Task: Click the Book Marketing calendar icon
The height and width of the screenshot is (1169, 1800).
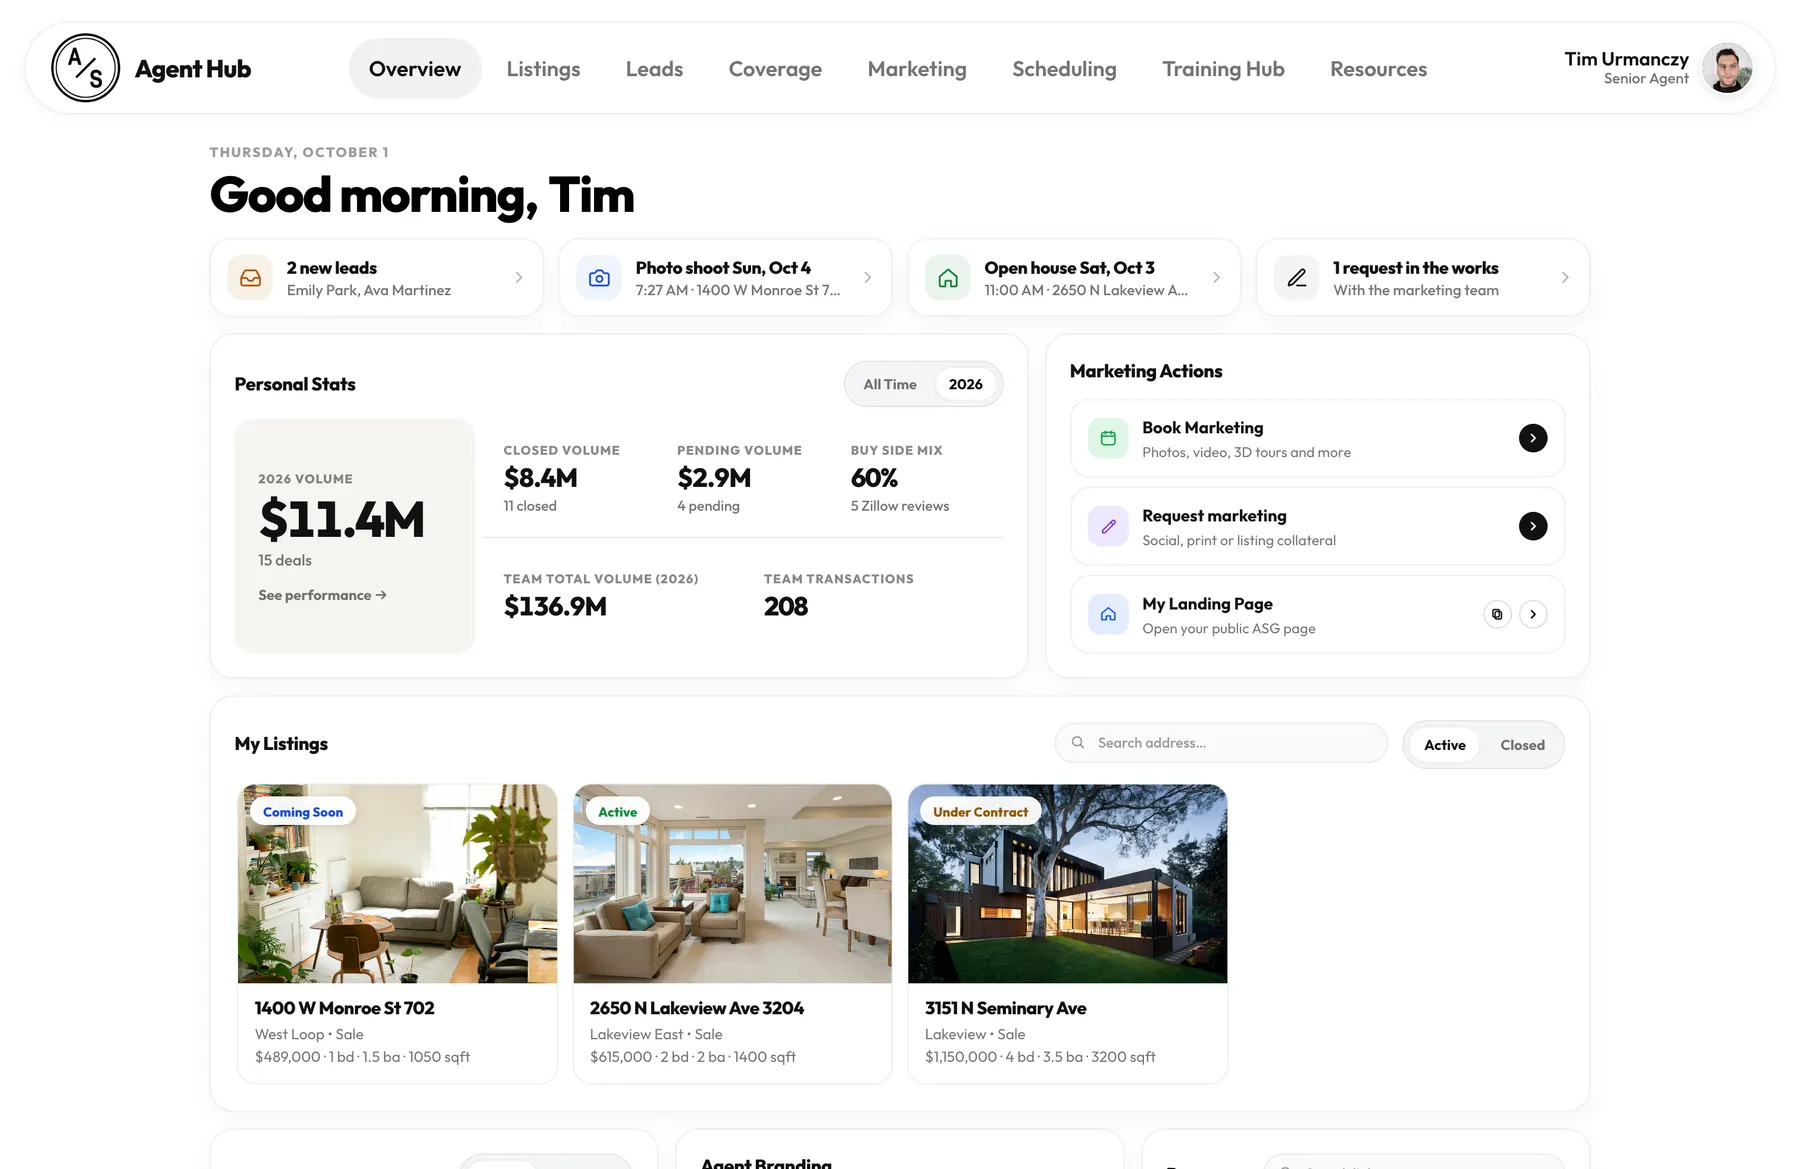Action: [x=1108, y=438]
